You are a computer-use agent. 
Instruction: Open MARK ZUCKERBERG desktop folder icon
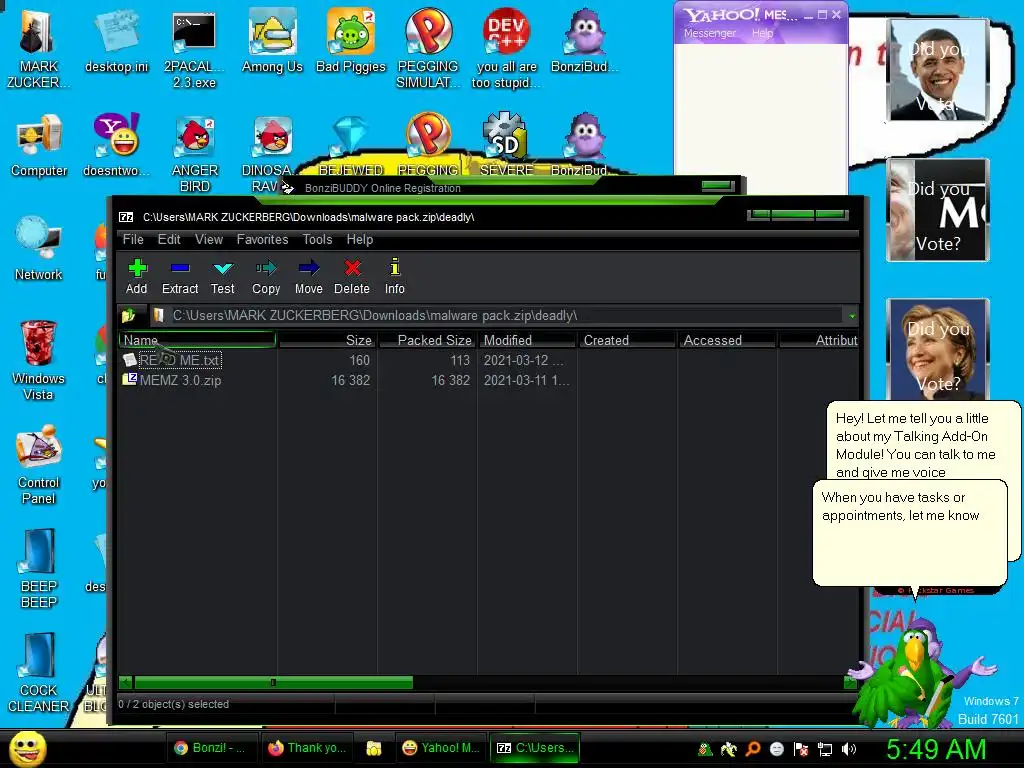[38, 48]
